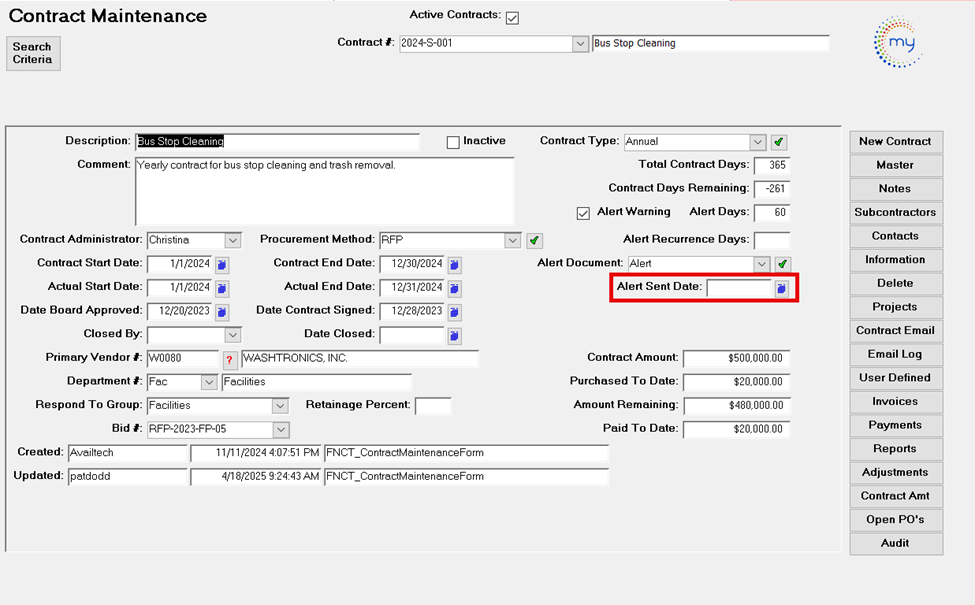
Task: Click the New Contract button
Action: (x=895, y=141)
